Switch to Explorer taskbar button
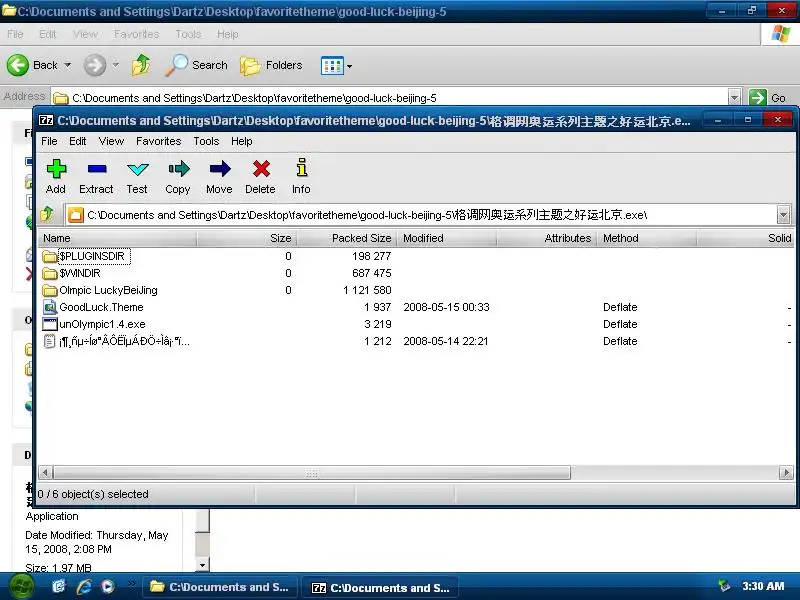 click(x=220, y=588)
